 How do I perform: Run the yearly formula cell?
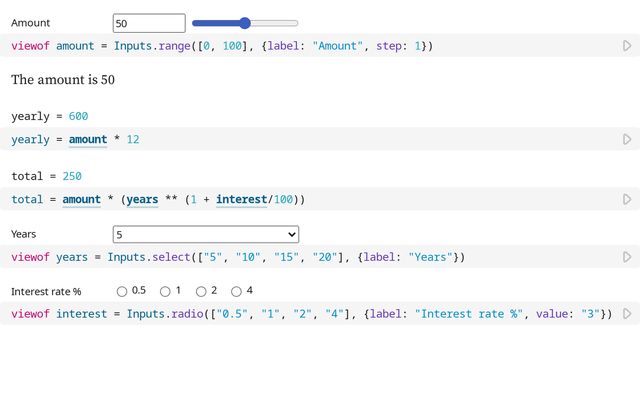coord(627,139)
